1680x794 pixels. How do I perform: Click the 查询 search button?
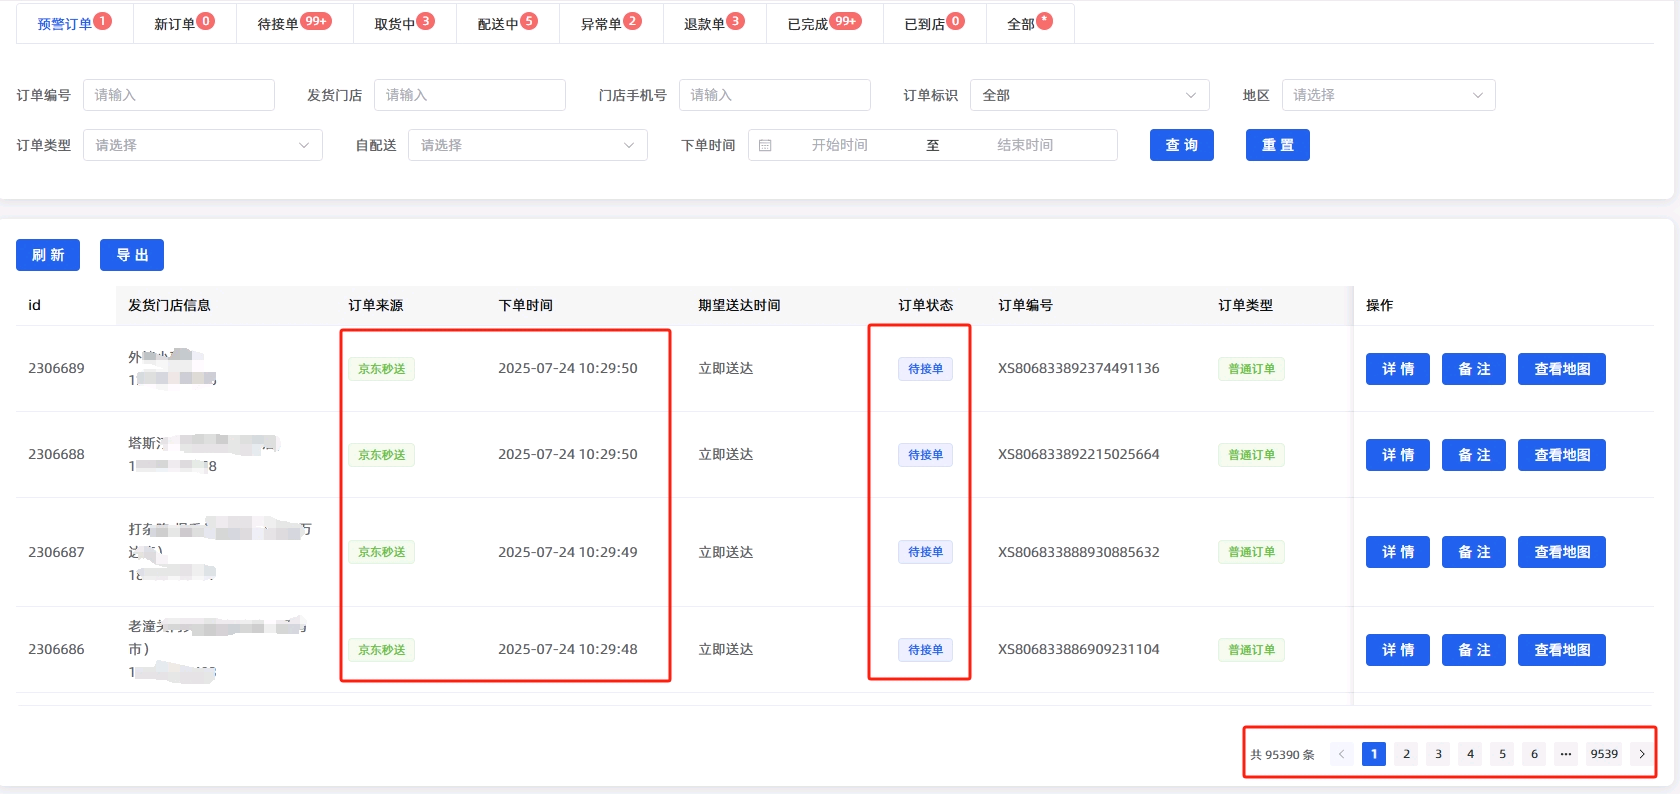pyautogui.click(x=1182, y=145)
